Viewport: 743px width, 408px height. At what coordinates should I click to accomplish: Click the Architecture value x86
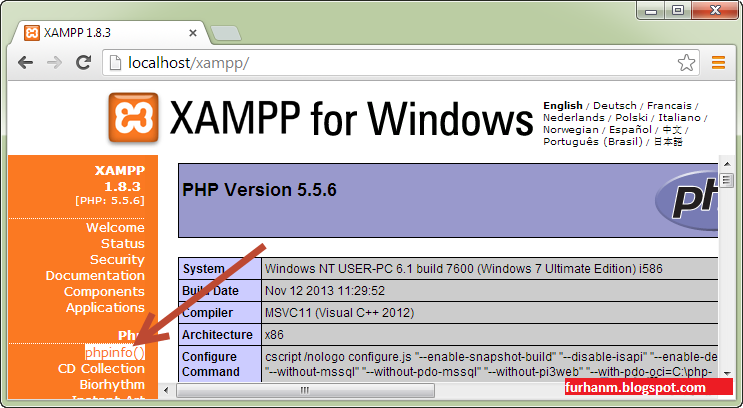[274, 335]
